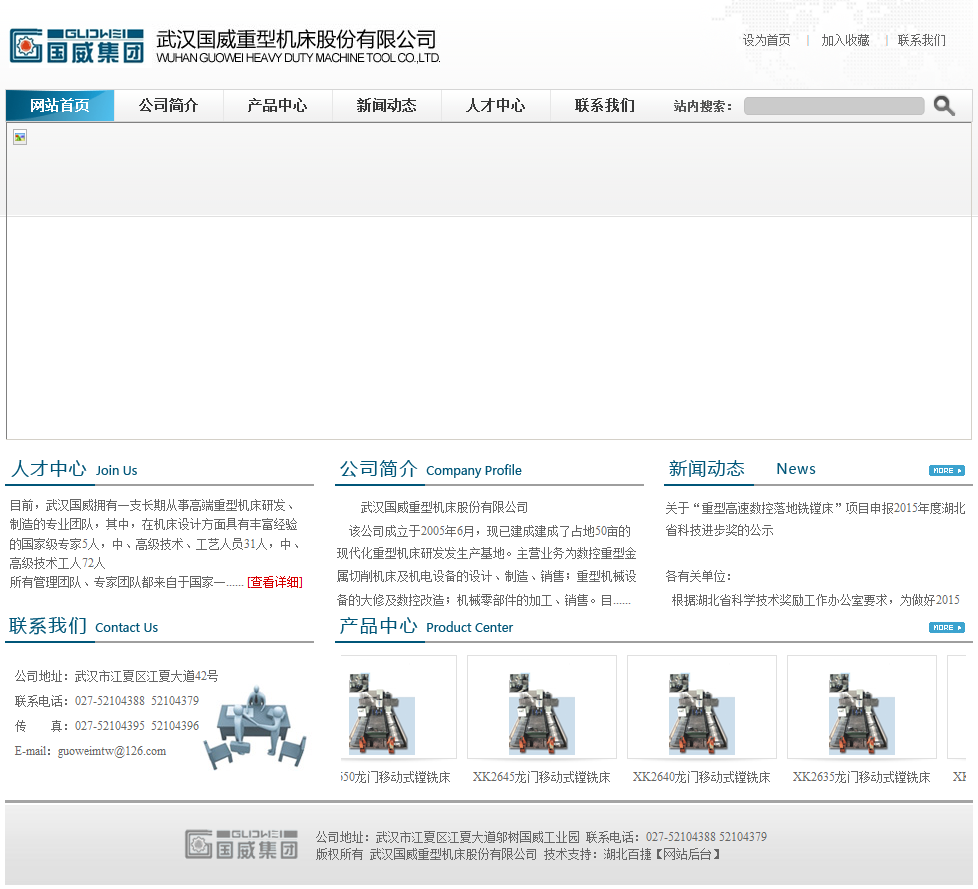Click the search magnifier icon
The width and height of the screenshot is (978, 889).
click(943, 106)
